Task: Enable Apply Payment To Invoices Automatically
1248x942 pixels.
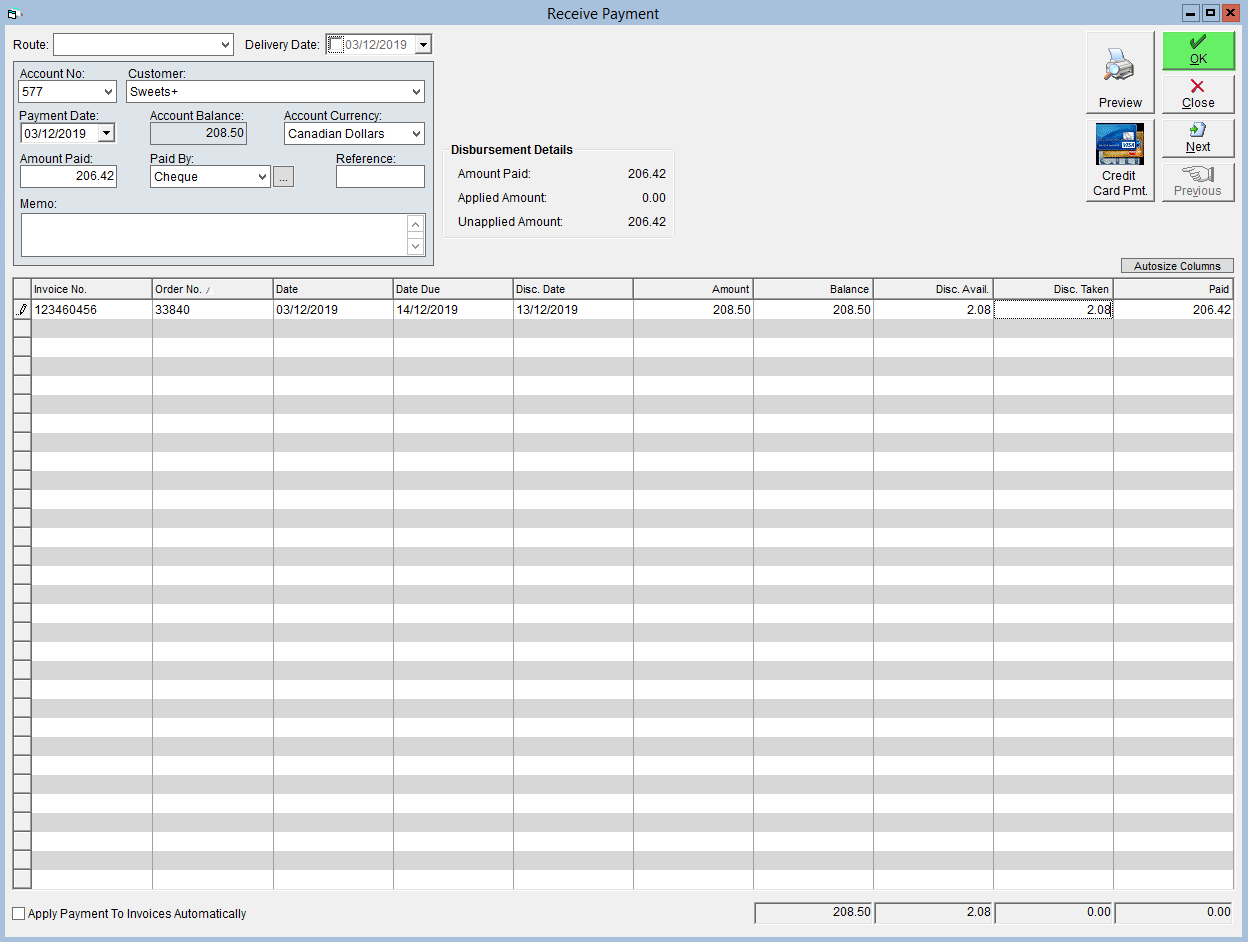Action: click(19, 913)
